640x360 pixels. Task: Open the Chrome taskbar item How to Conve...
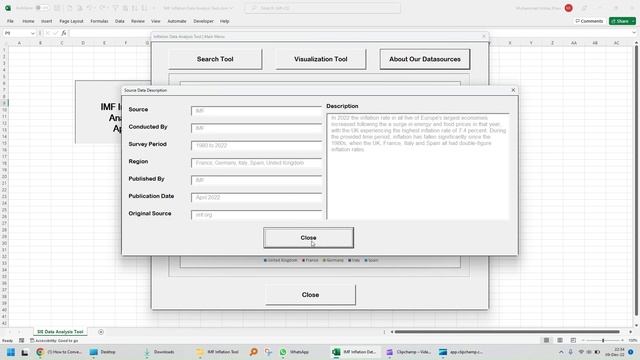60,352
